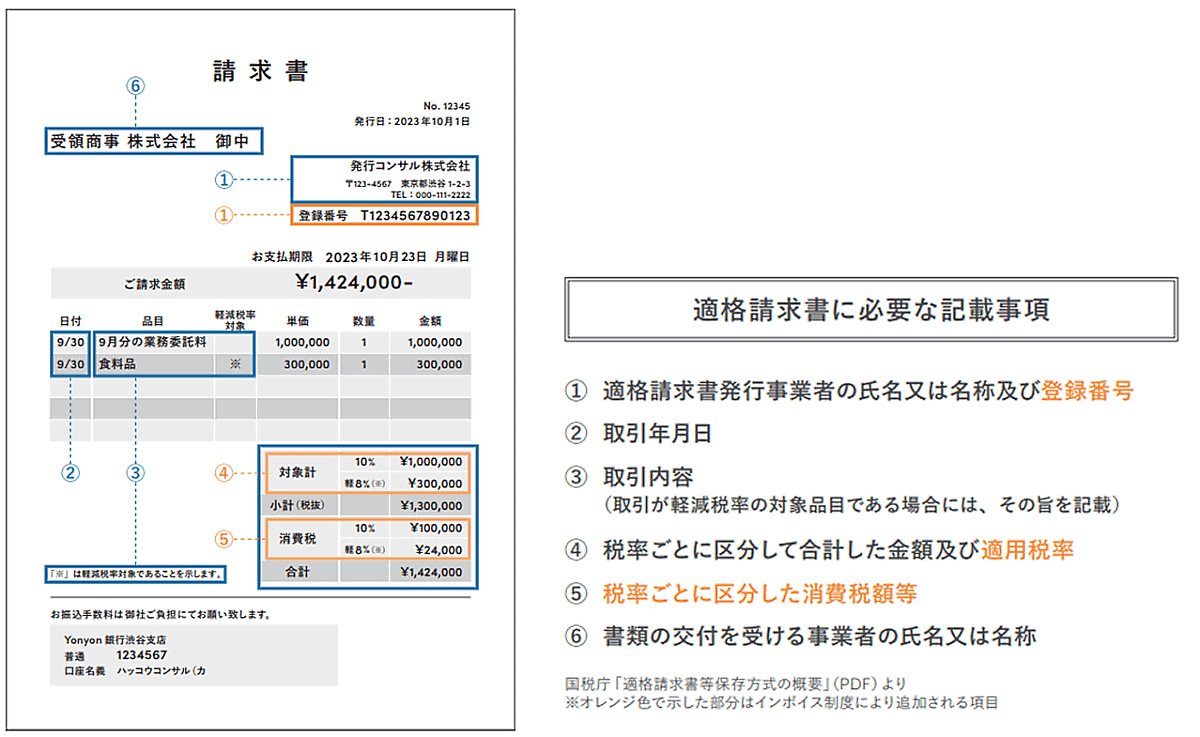Image resolution: width=1200 pixels, height=737 pixels.
Task: Click the blue circled 2 below the date column
Action: 71,471
